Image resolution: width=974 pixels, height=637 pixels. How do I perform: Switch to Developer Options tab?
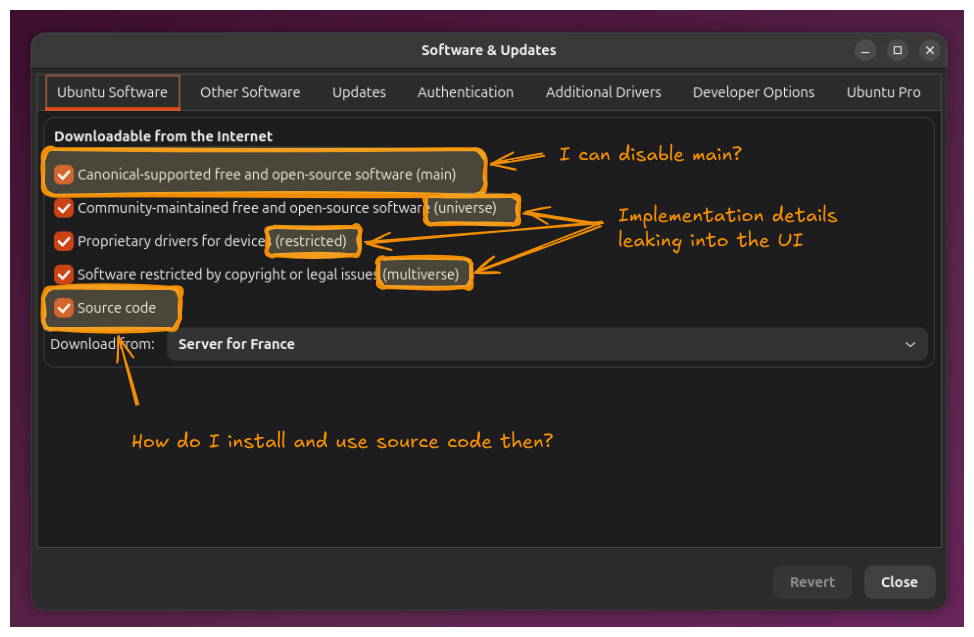click(753, 92)
